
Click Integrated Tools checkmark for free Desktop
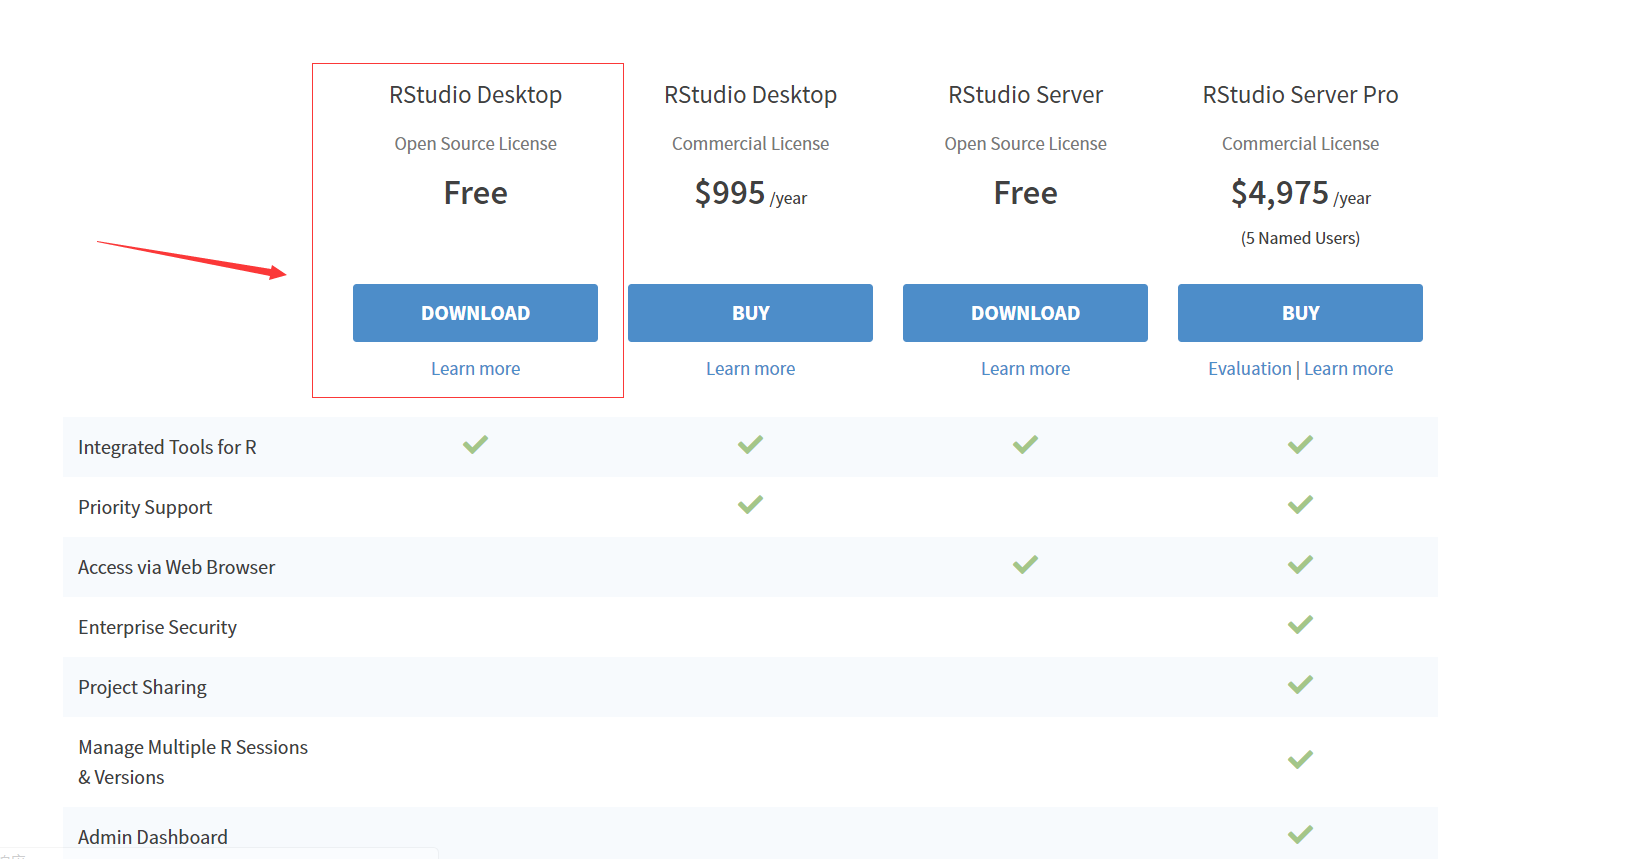(x=475, y=445)
